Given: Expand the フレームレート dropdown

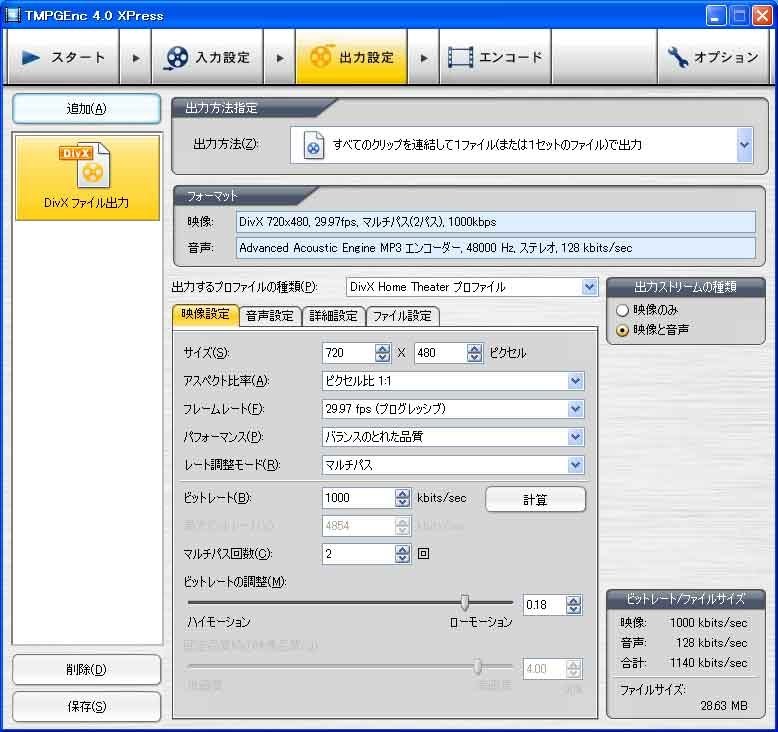Looking at the screenshot, I should (575, 409).
